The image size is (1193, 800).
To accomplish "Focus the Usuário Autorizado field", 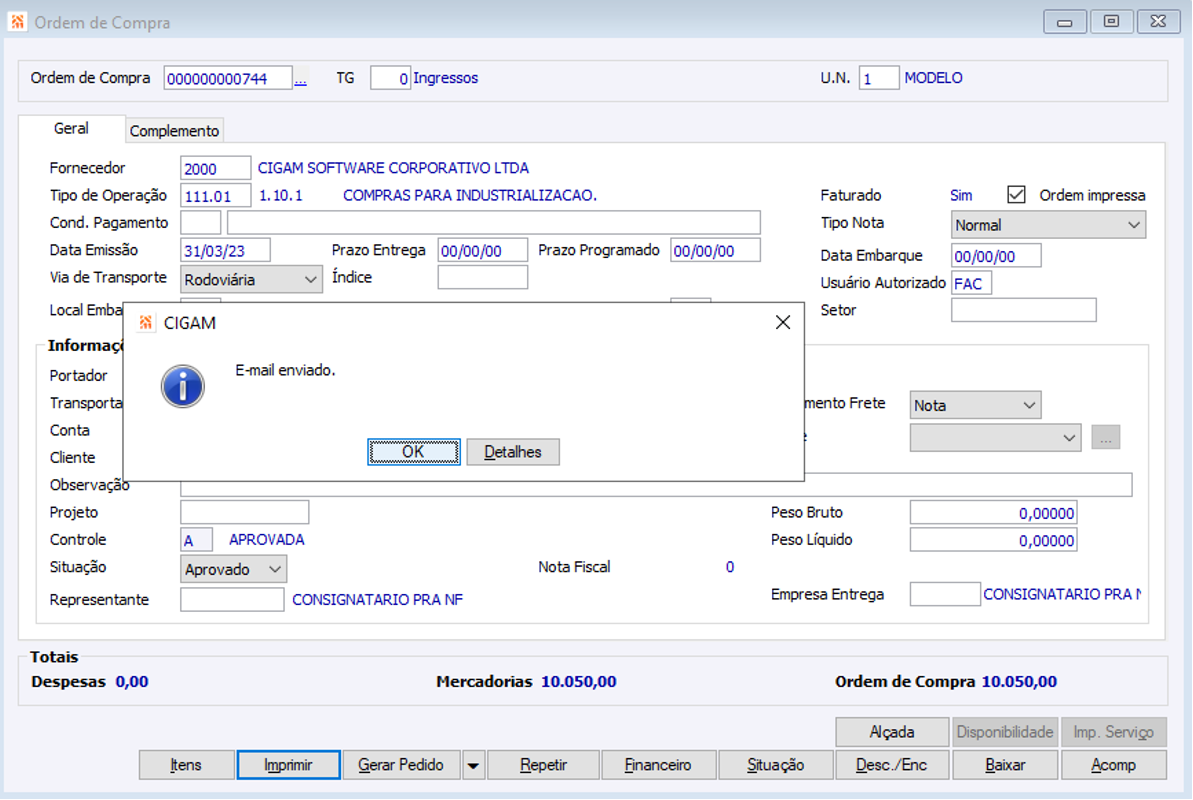I will (972, 283).
